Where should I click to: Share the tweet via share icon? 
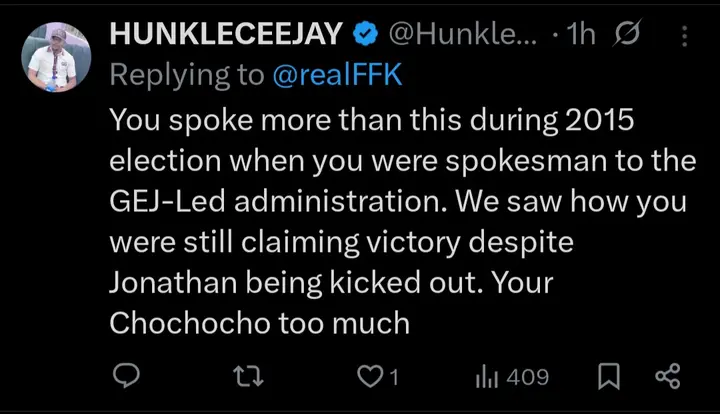[667, 377]
